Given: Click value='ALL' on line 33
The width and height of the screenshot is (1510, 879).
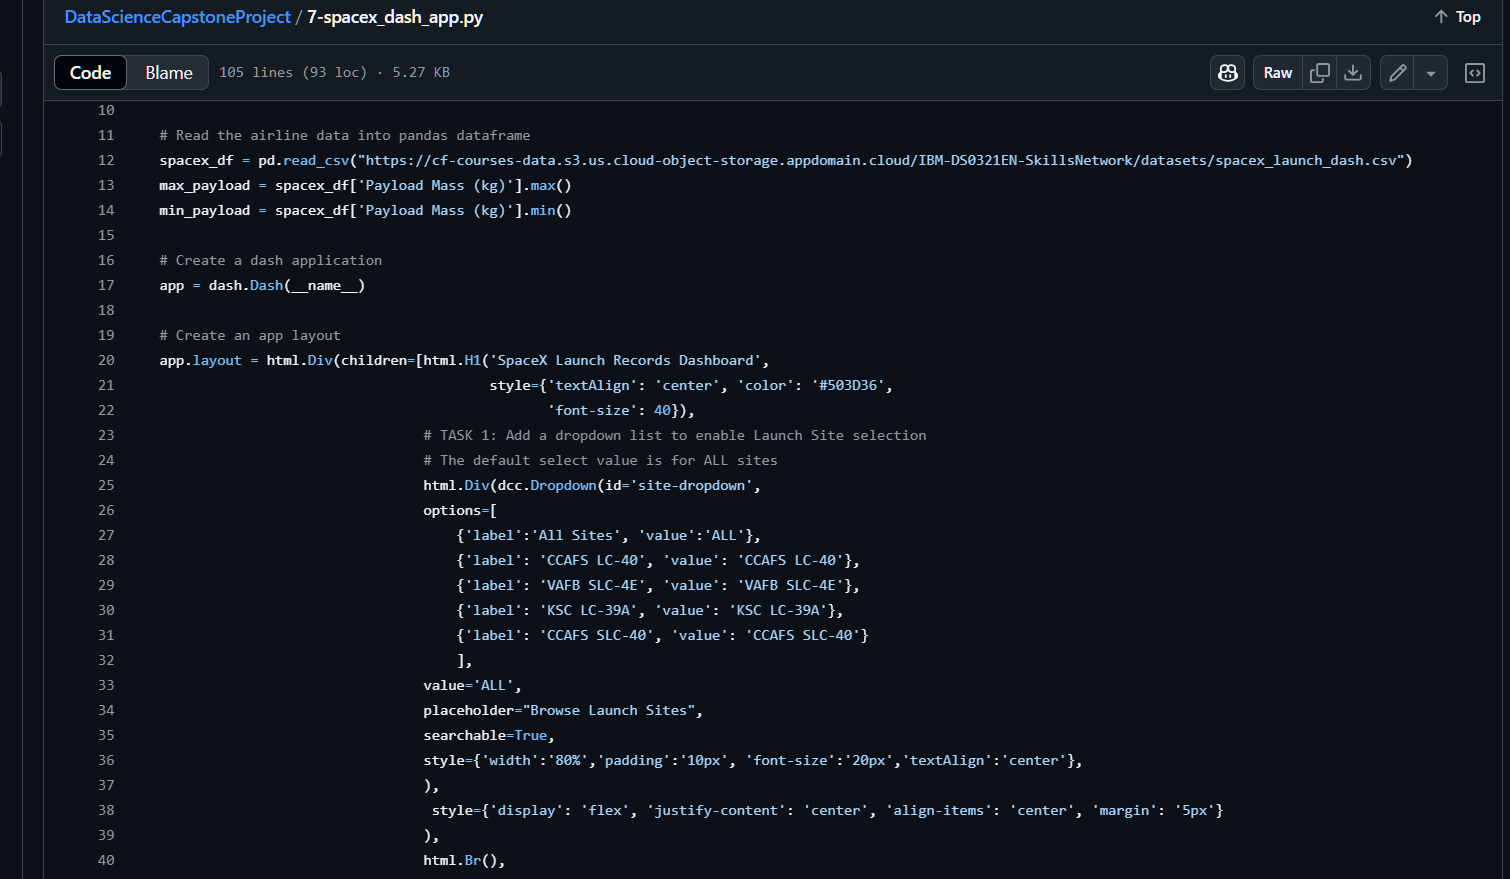Looking at the screenshot, I should [468, 685].
